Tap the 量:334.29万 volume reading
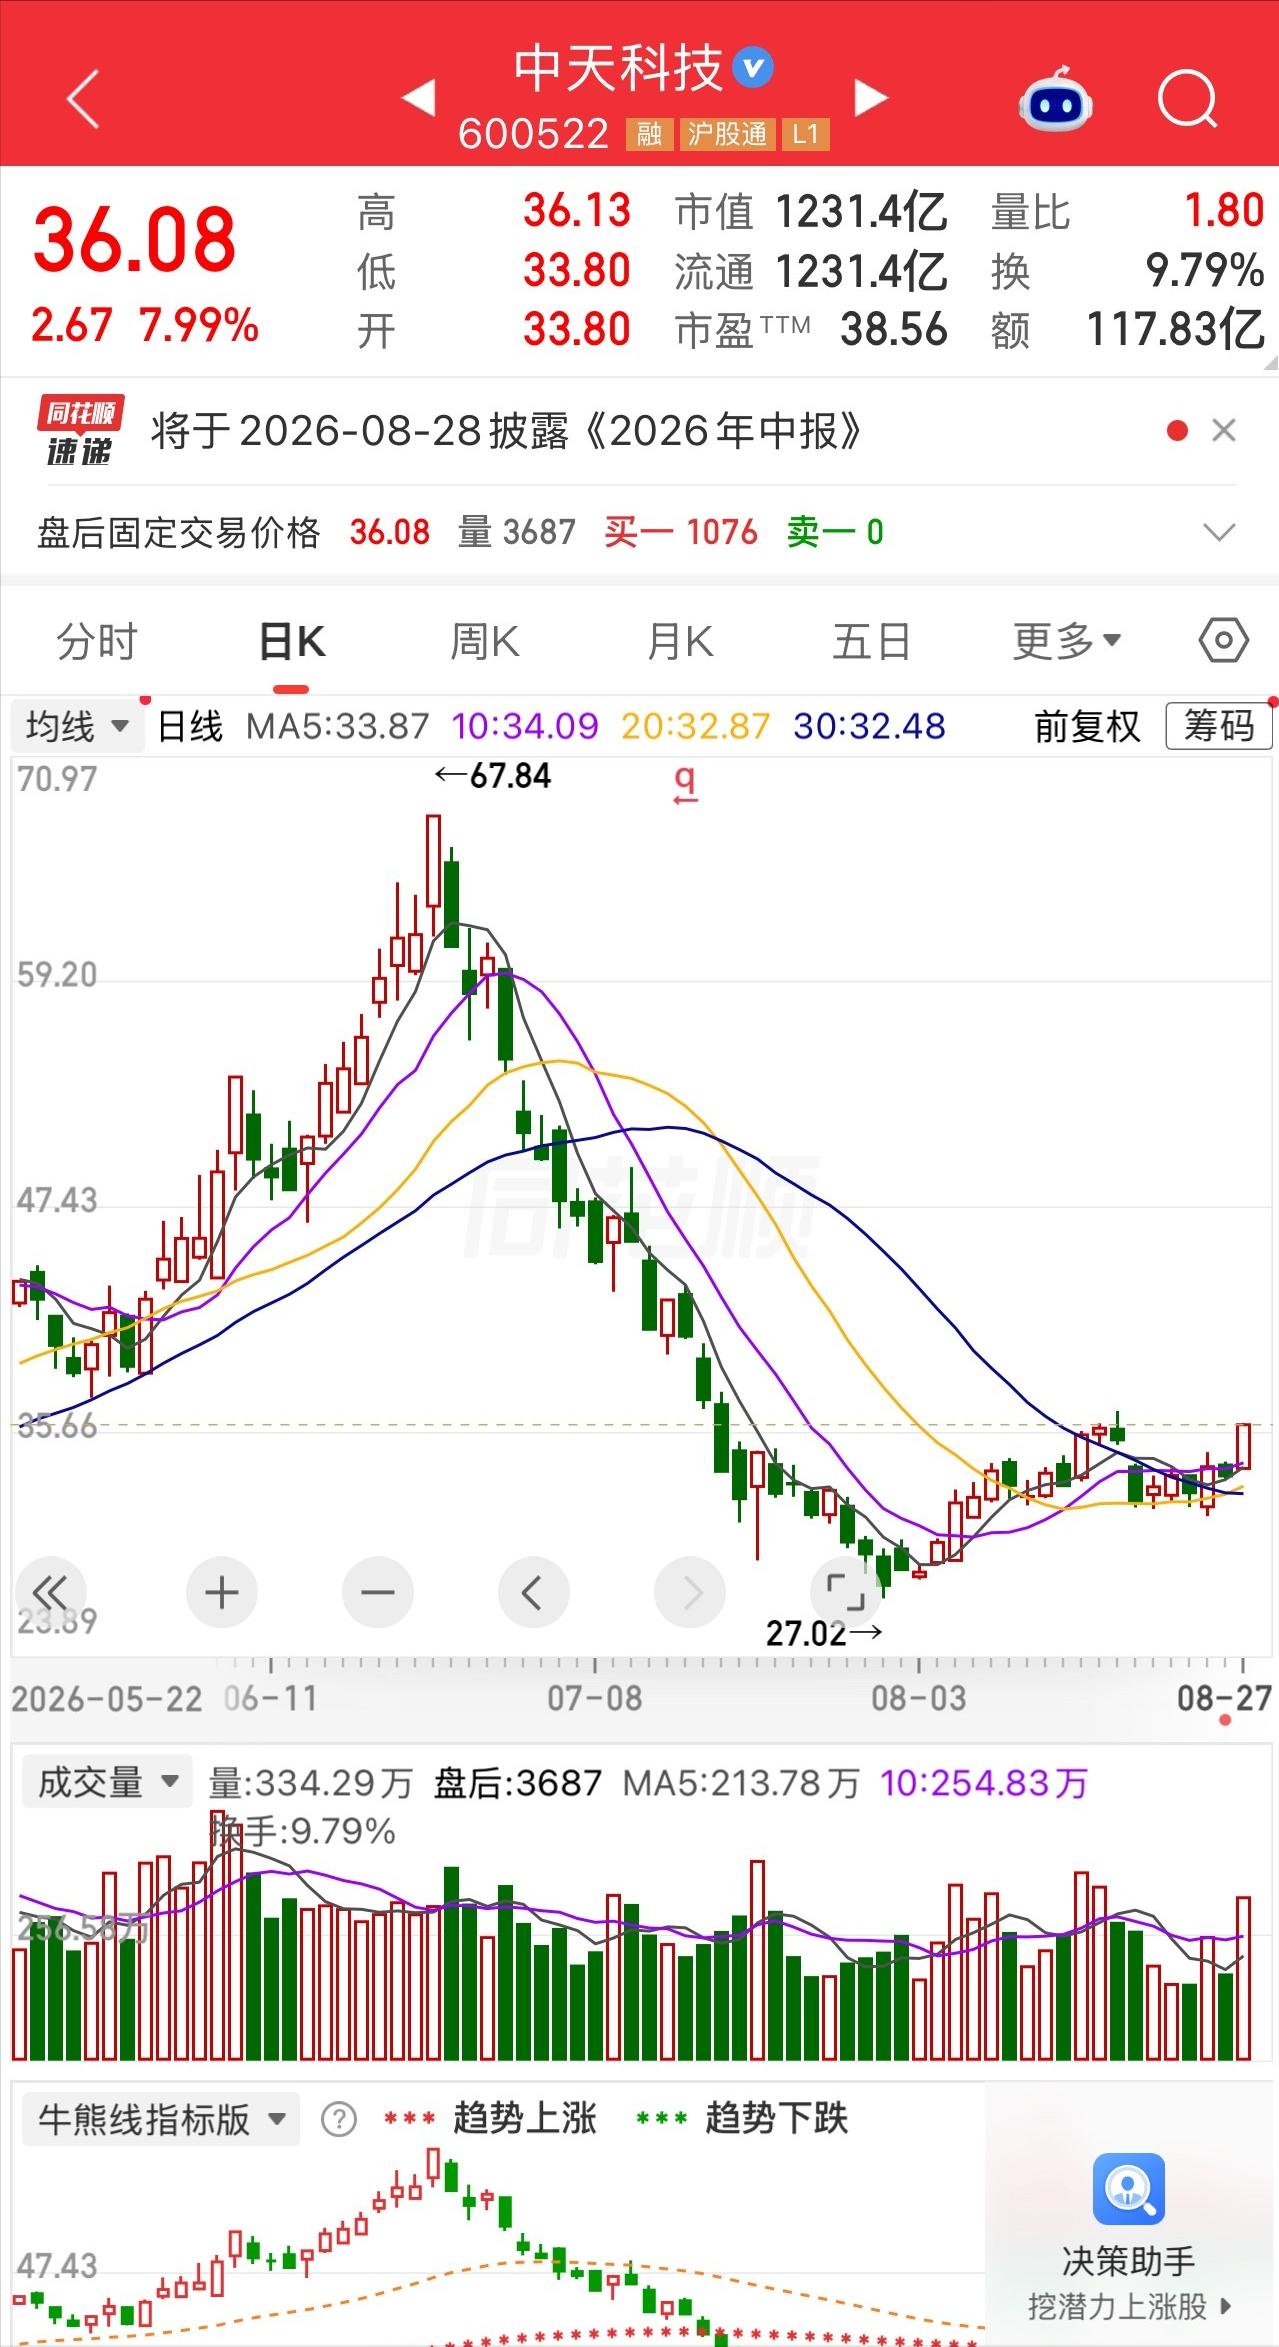The height and width of the screenshot is (2347, 1279). (x=311, y=1782)
